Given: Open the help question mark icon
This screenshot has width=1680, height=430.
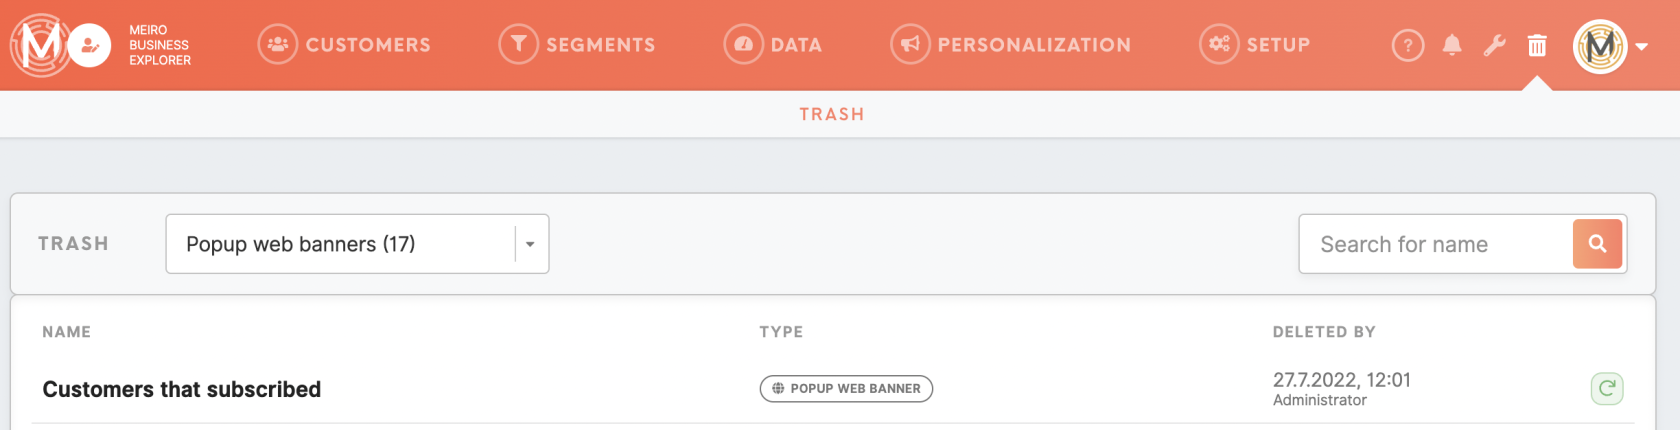Looking at the screenshot, I should click(x=1408, y=45).
